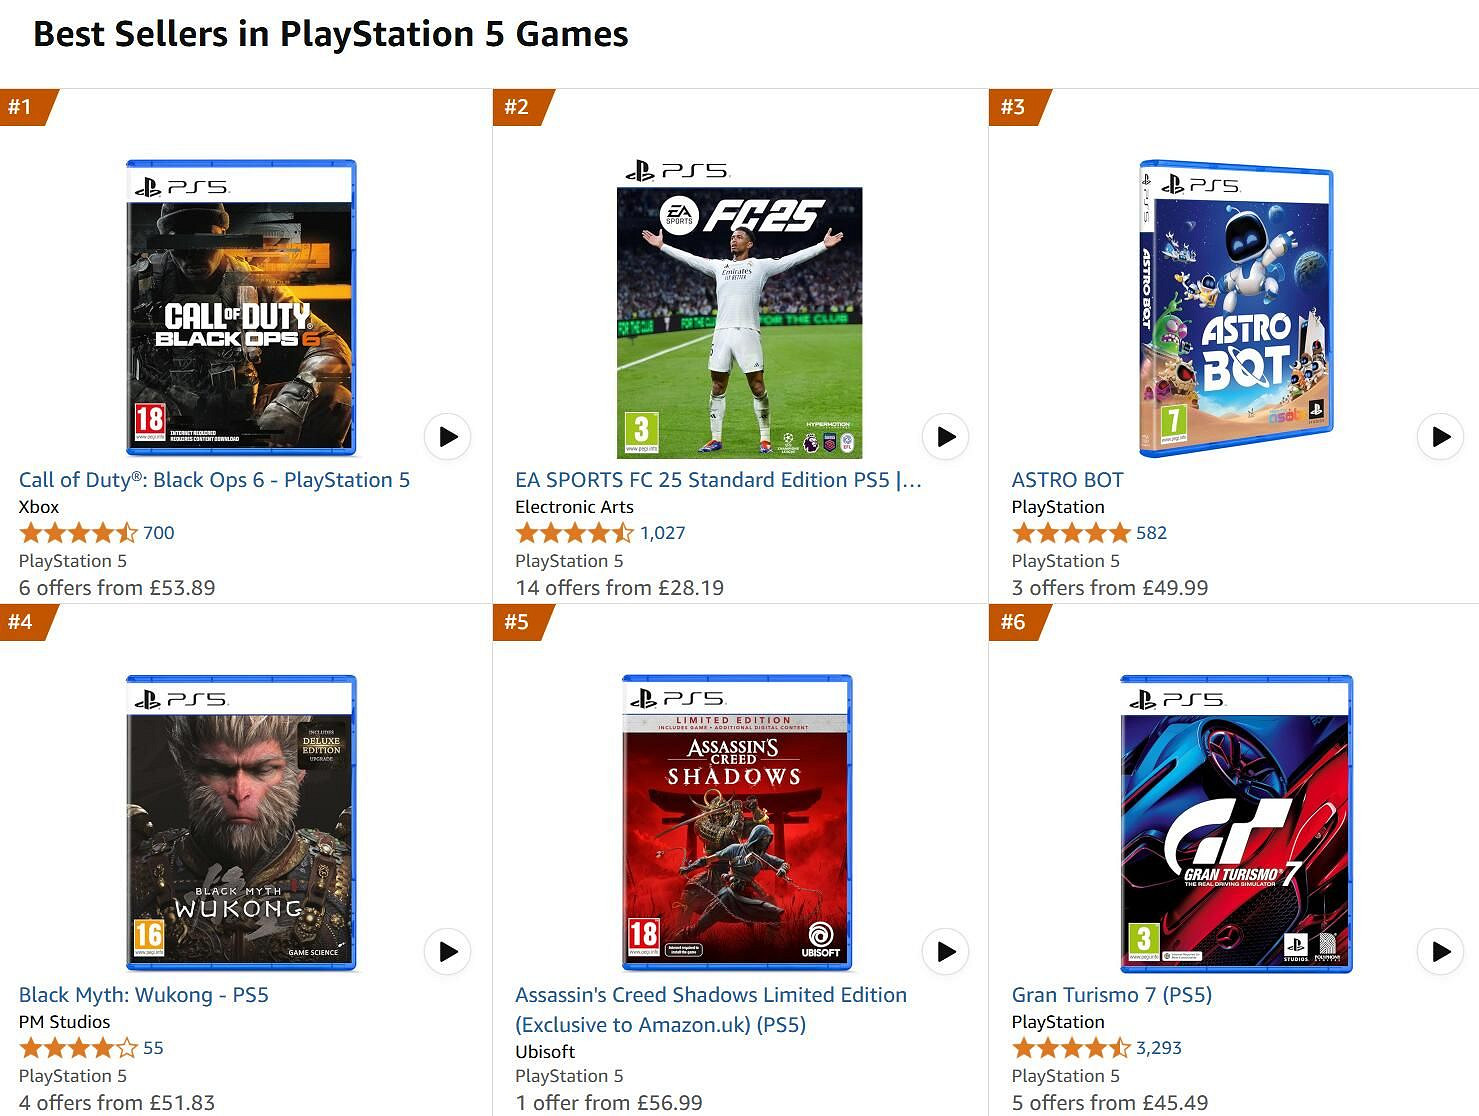This screenshot has width=1479, height=1116.
Task: Play the ASTRO BOT product video
Action: click(x=1440, y=437)
